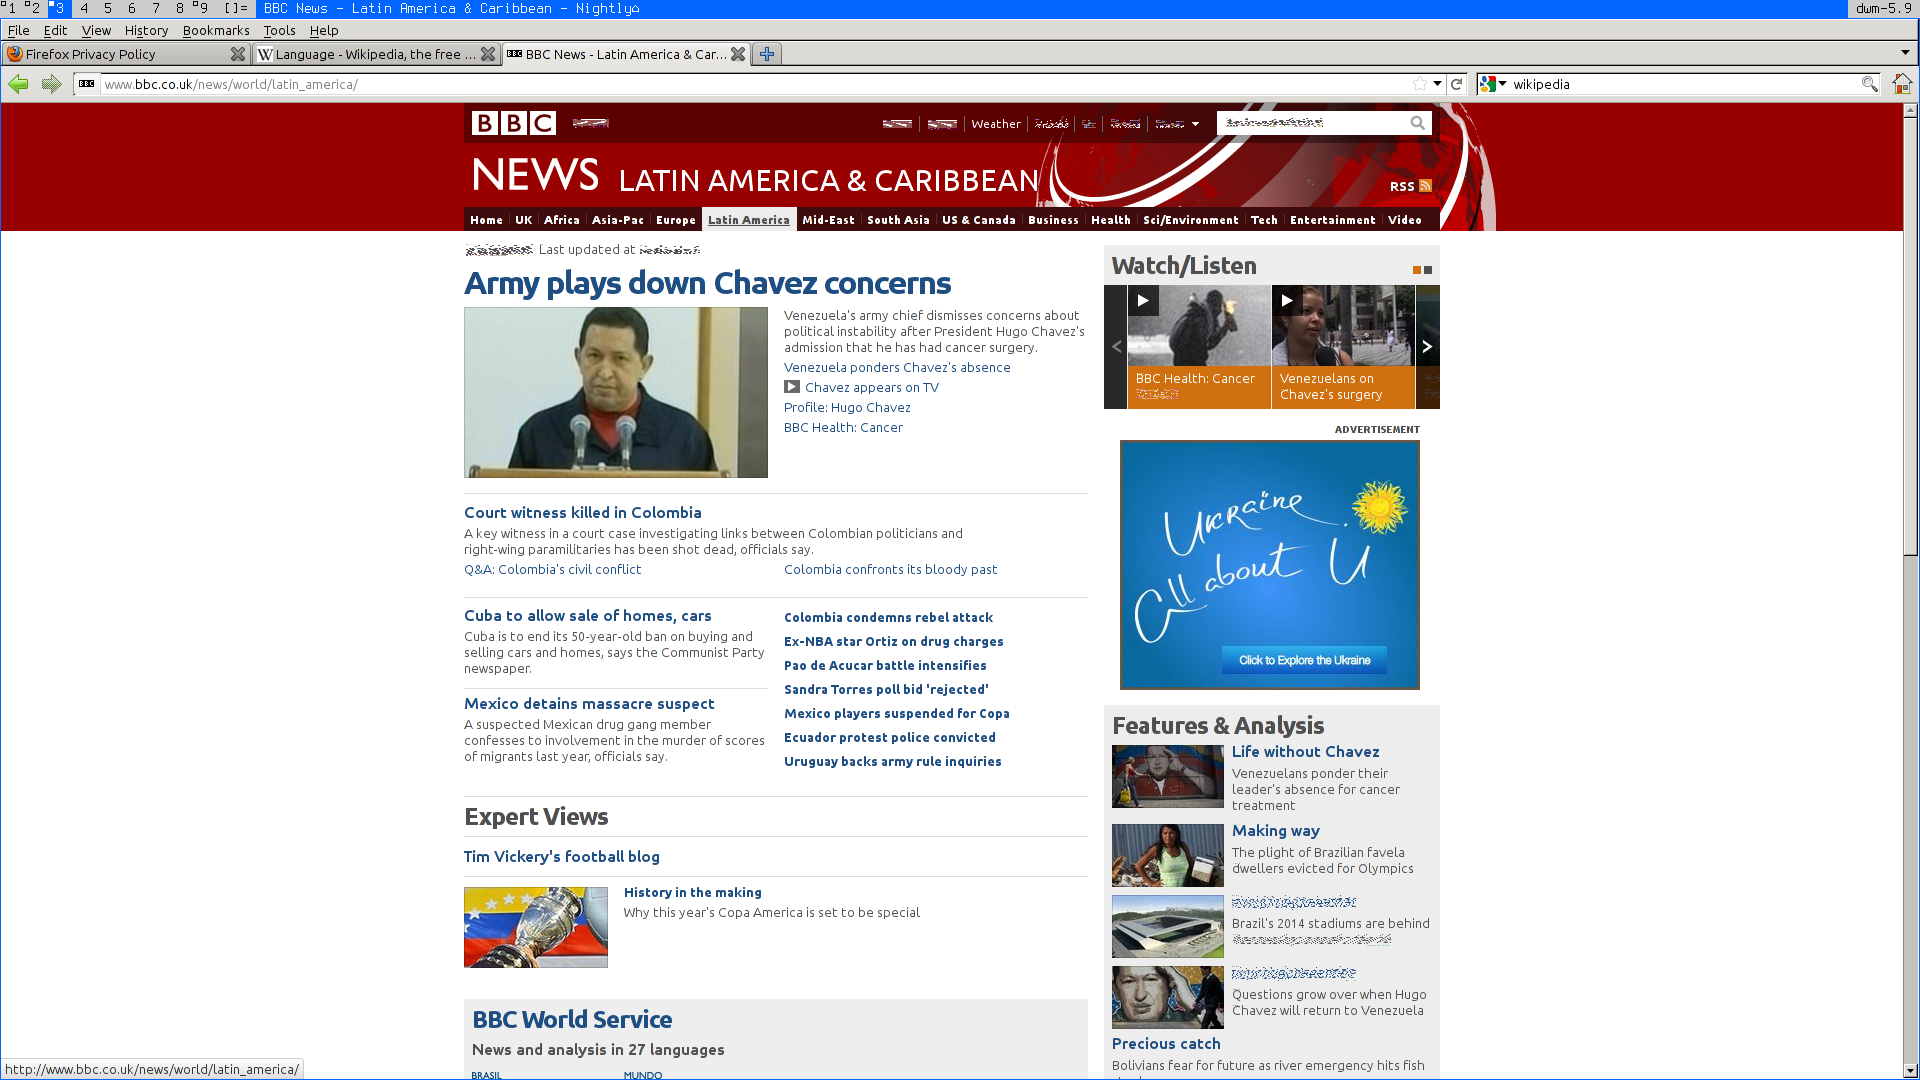
Task: Open the Bookmarks menu
Action: 216,30
